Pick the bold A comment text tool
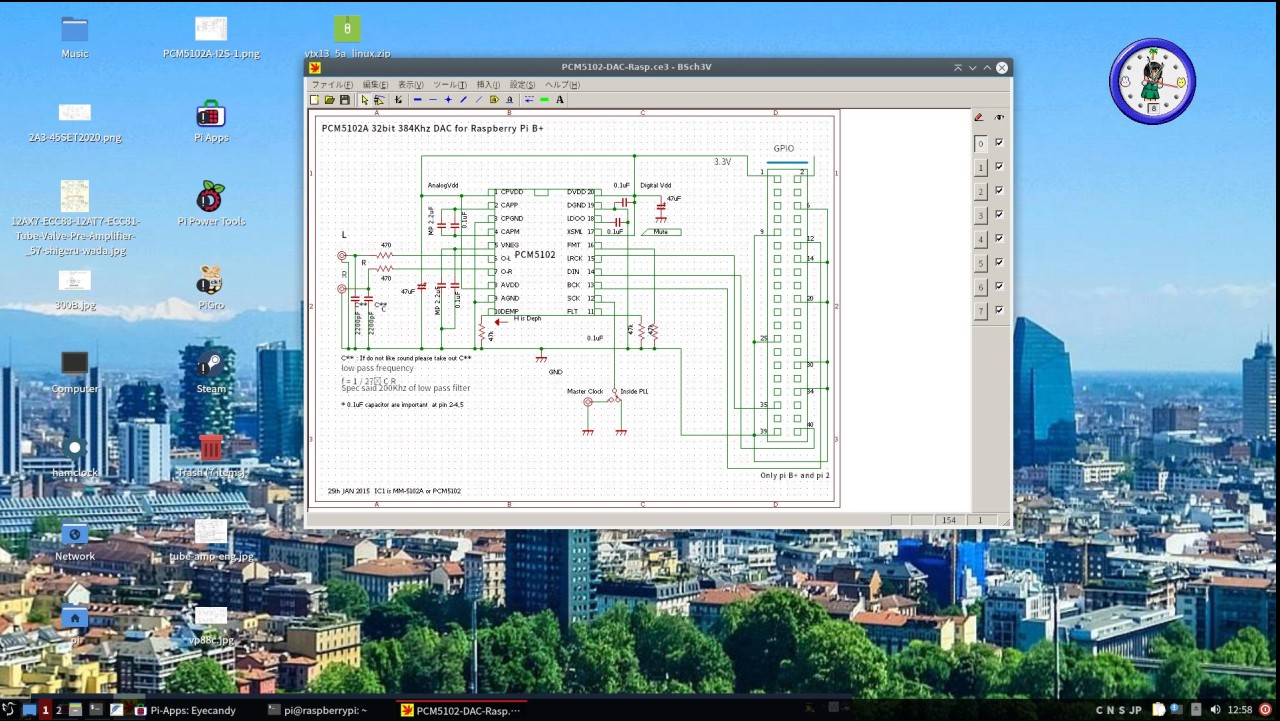Viewport: 1280px width, 721px height. click(x=560, y=100)
